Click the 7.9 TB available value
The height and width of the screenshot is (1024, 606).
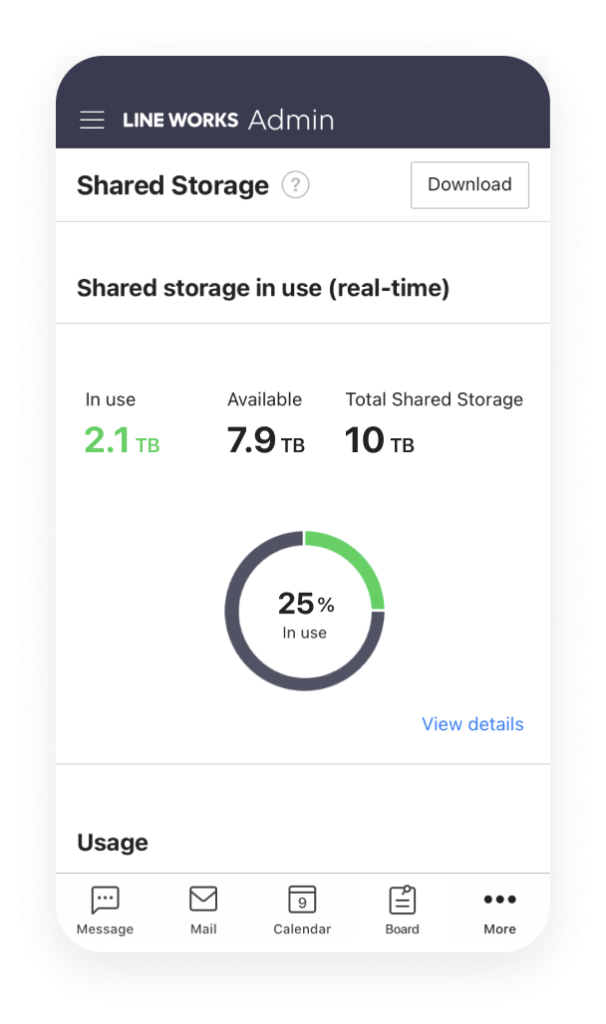click(265, 440)
